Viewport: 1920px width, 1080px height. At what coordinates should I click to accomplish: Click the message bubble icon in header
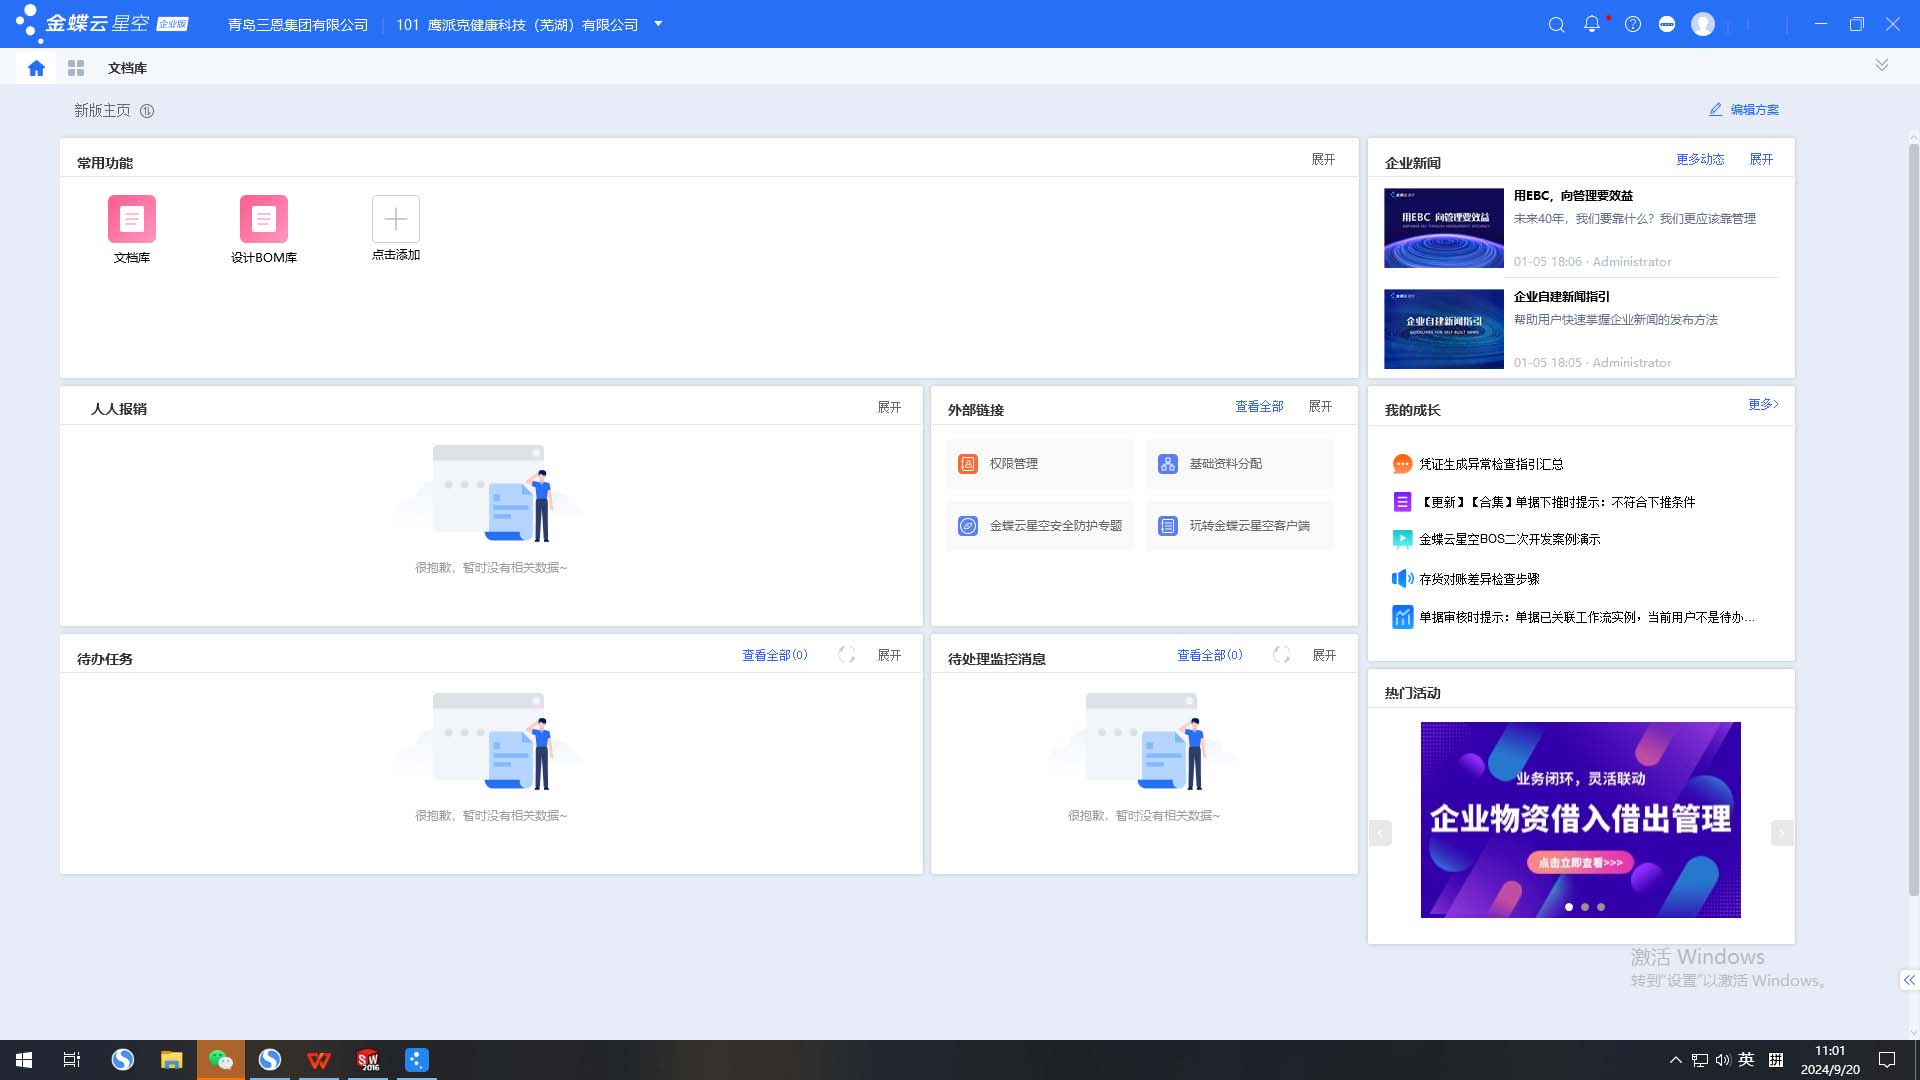[1667, 24]
